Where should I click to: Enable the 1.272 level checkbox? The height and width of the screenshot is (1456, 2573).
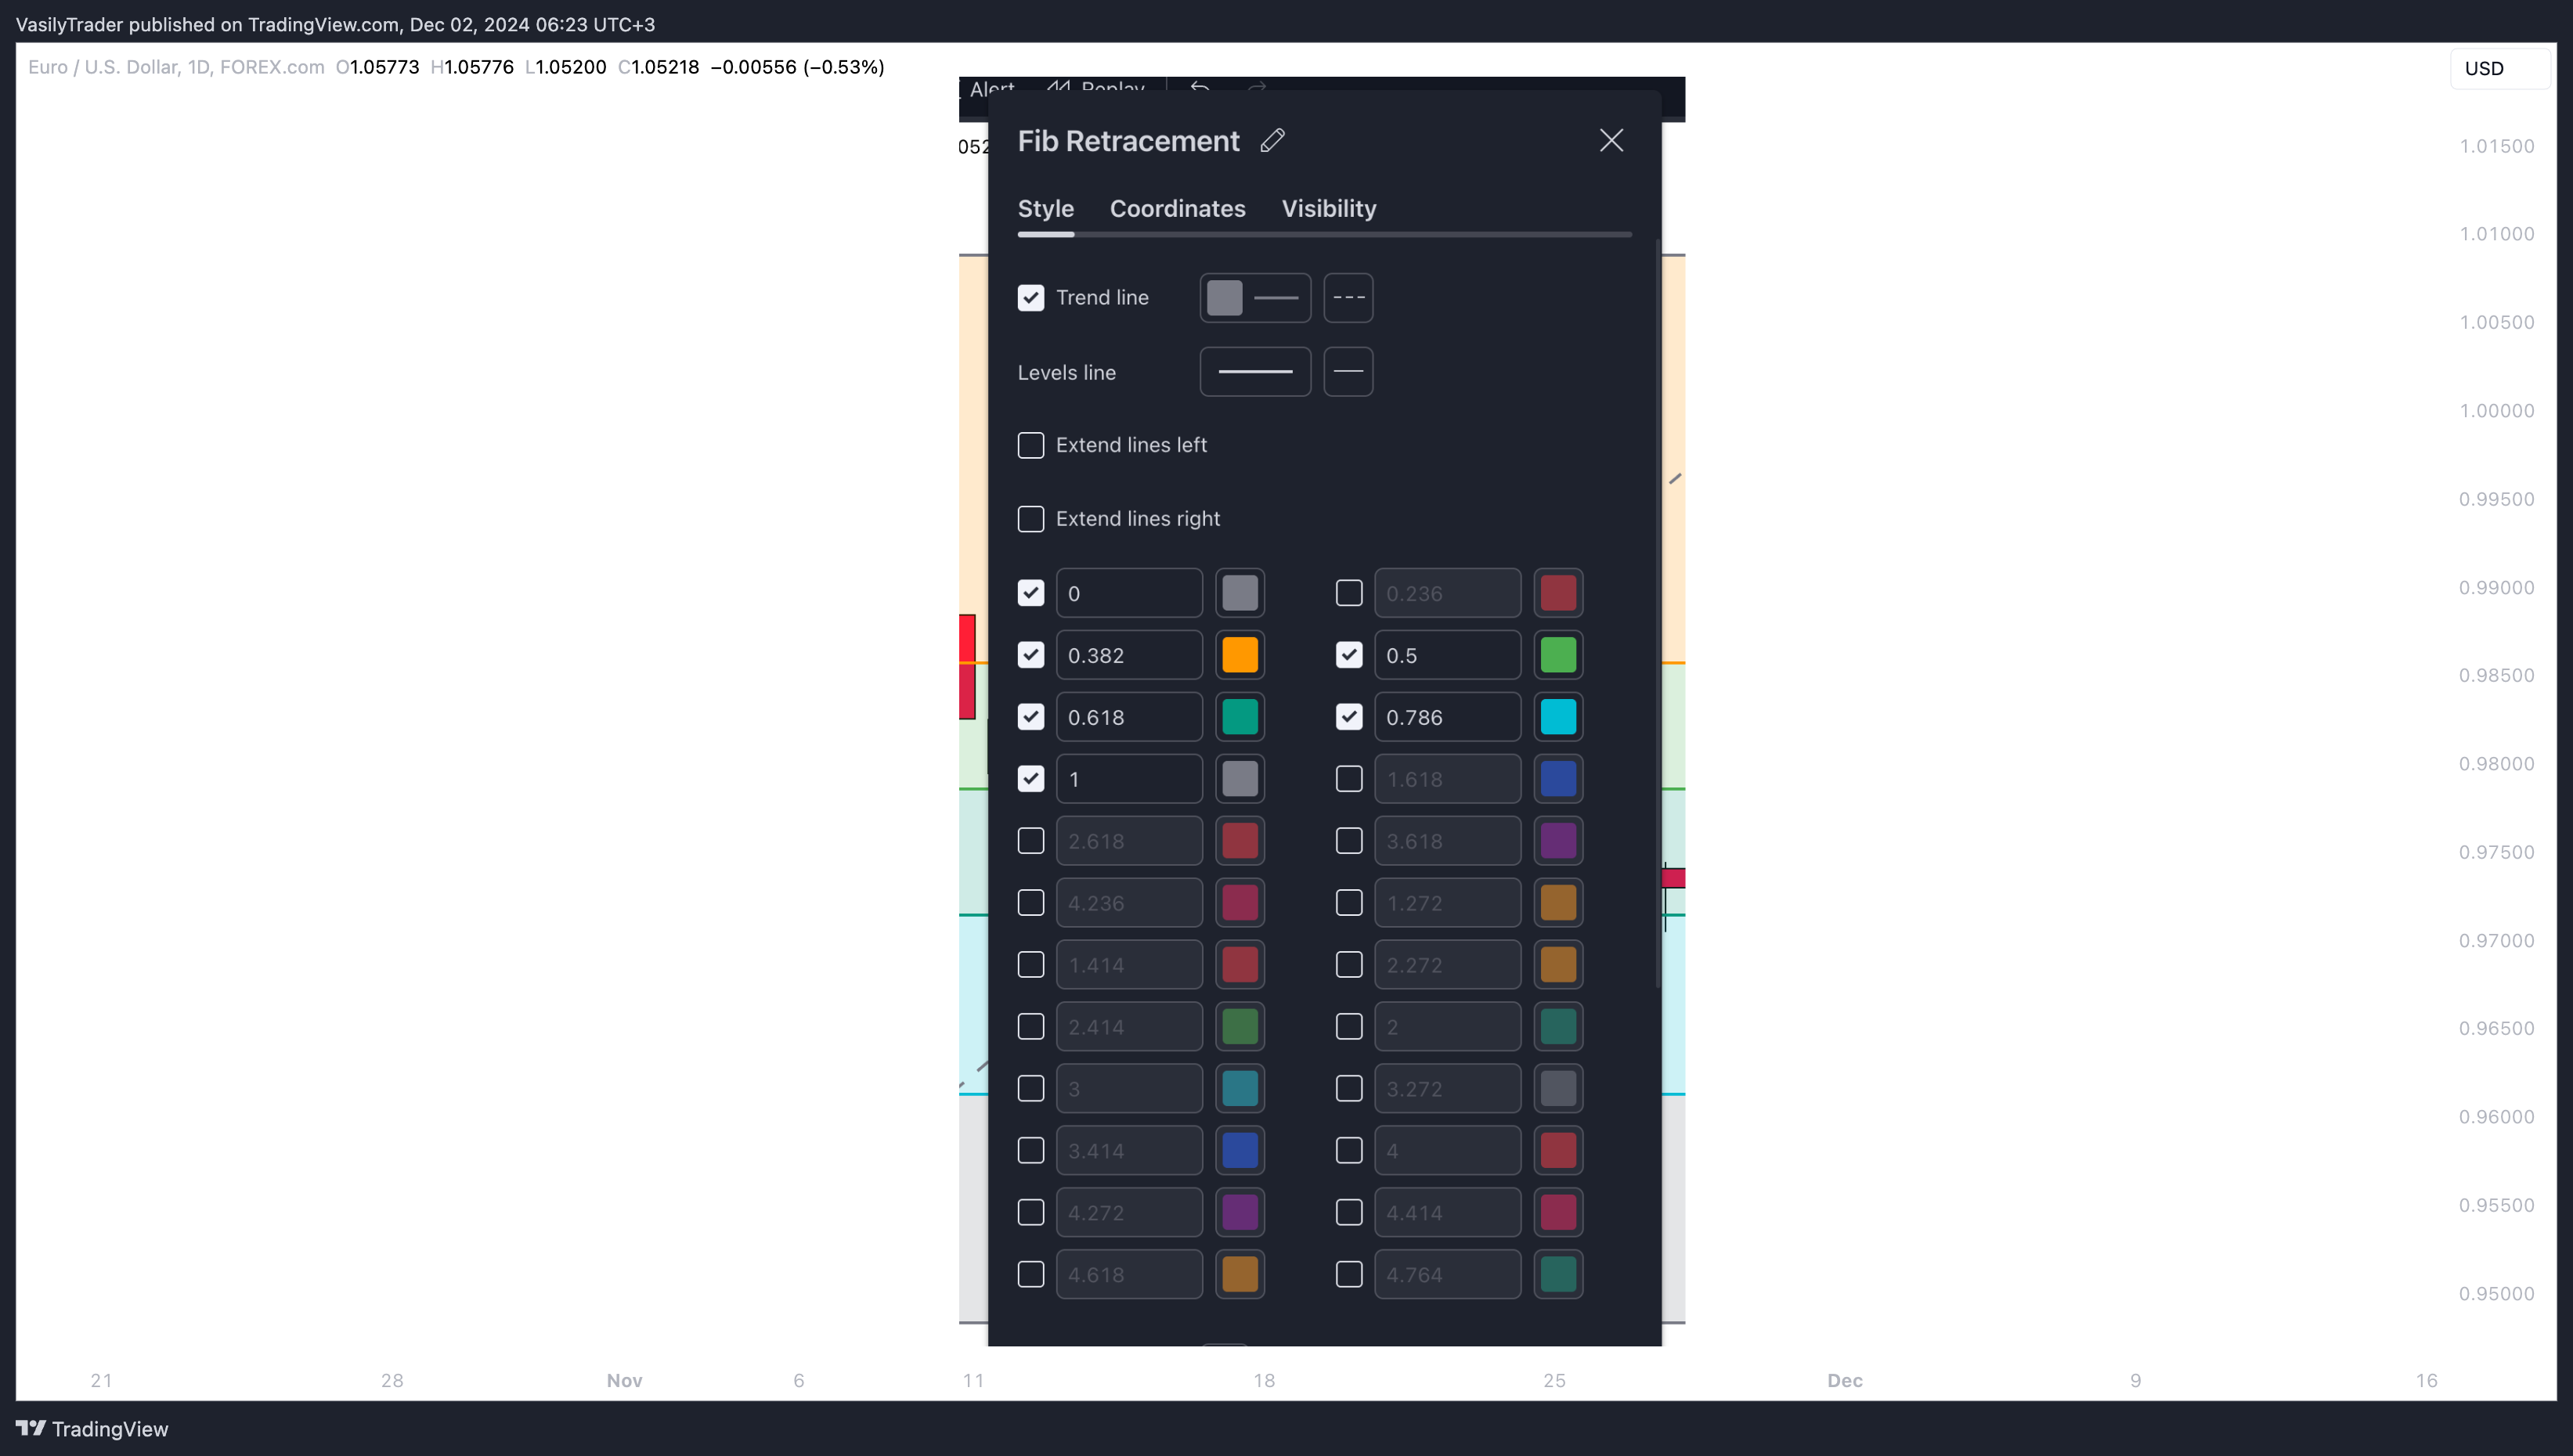click(1348, 903)
